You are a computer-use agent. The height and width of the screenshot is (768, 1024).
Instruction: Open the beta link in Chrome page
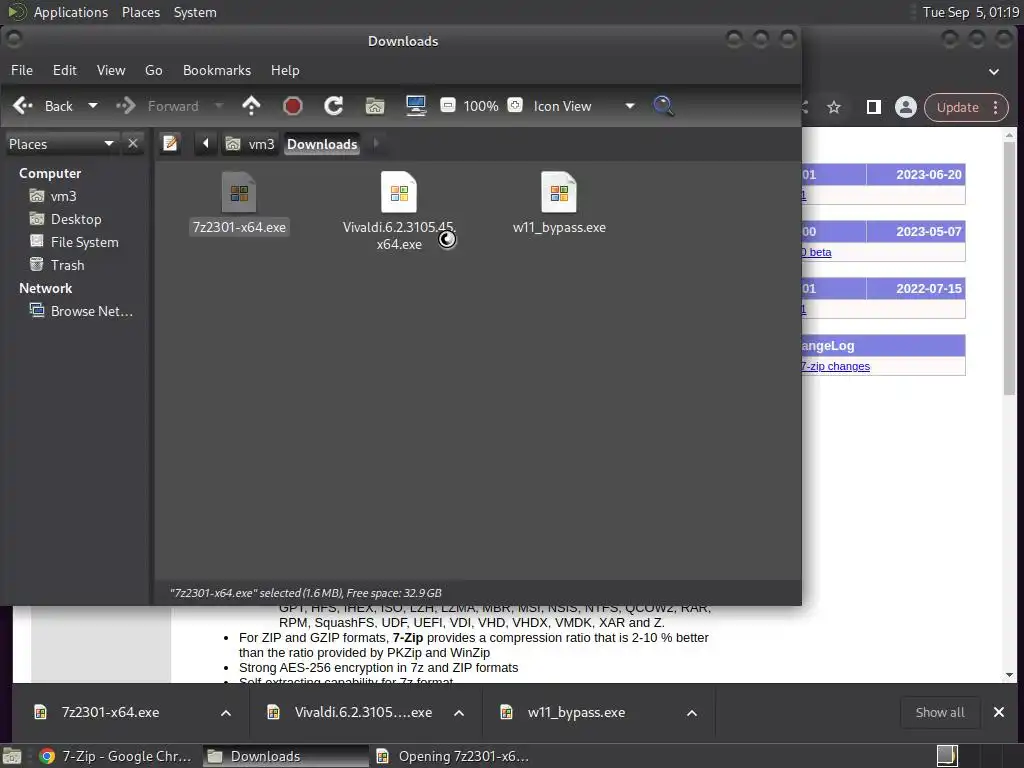pyautogui.click(x=817, y=252)
